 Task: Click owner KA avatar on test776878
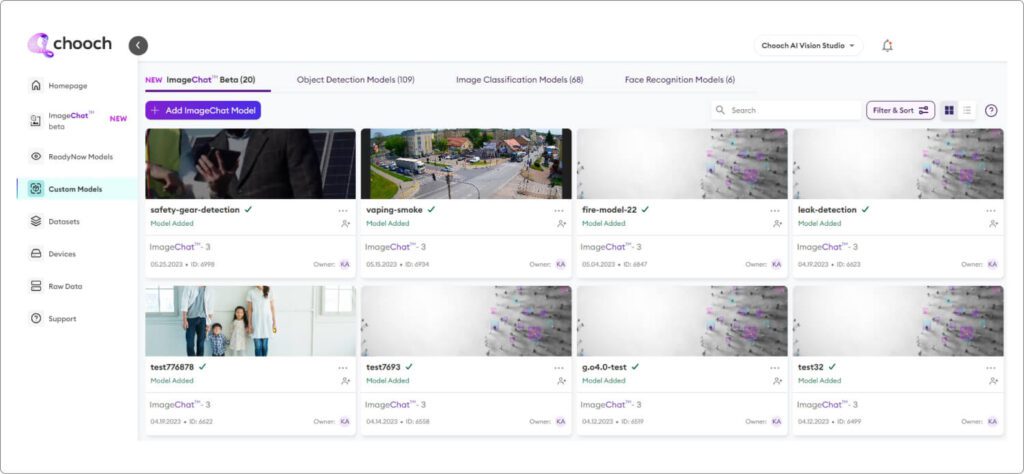pyautogui.click(x=345, y=422)
